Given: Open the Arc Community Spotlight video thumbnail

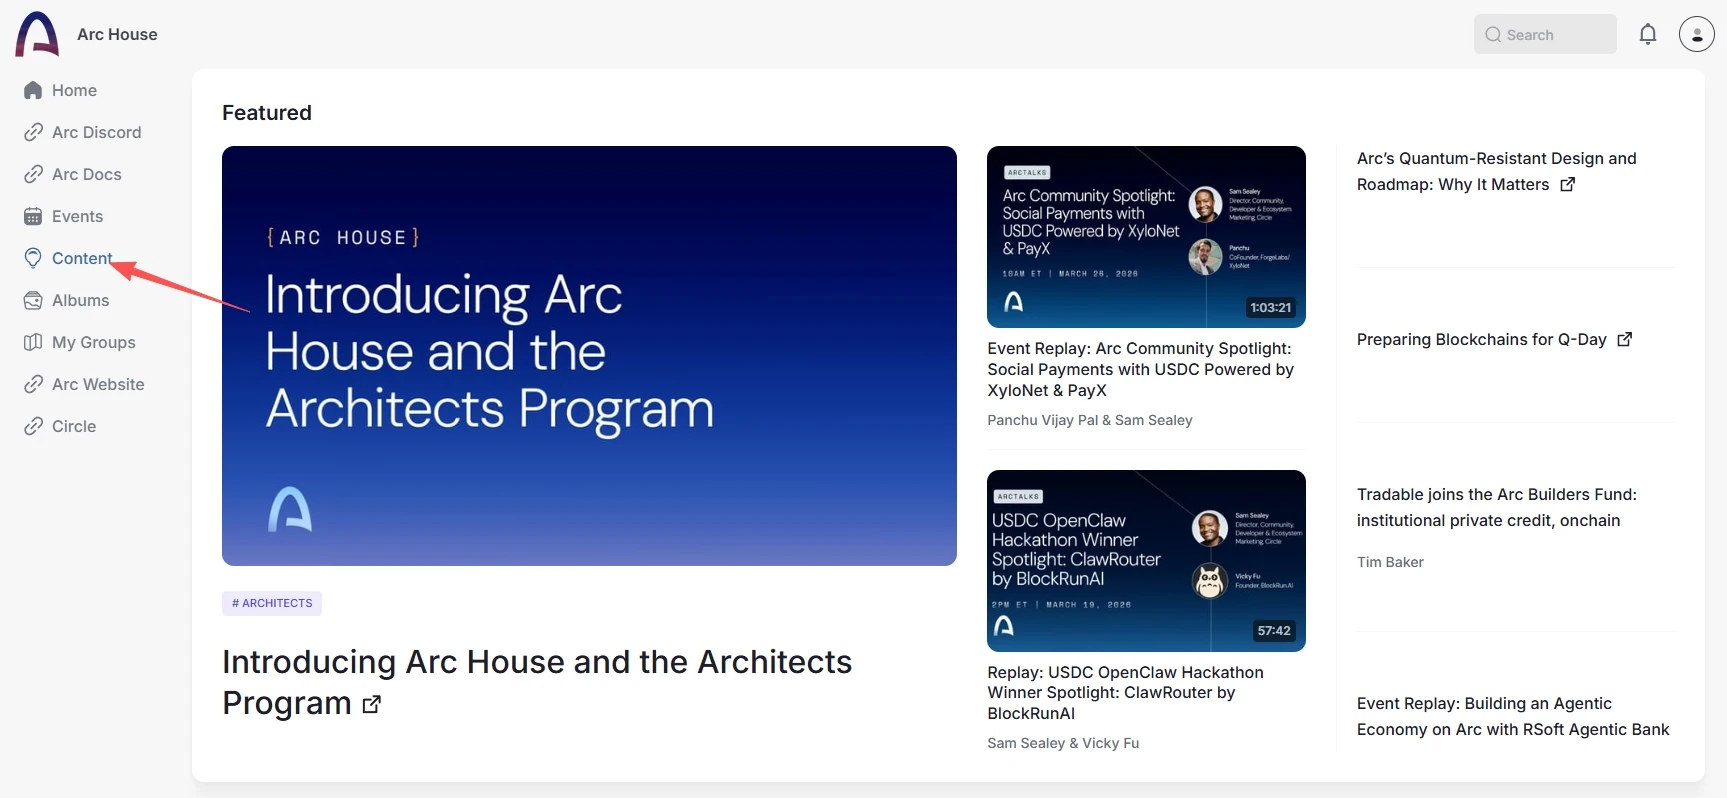Looking at the screenshot, I should [x=1146, y=237].
